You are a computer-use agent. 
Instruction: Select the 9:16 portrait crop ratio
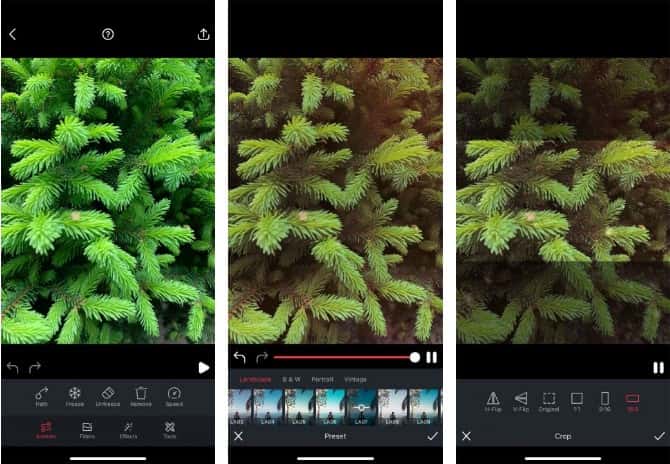coord(605,402)
